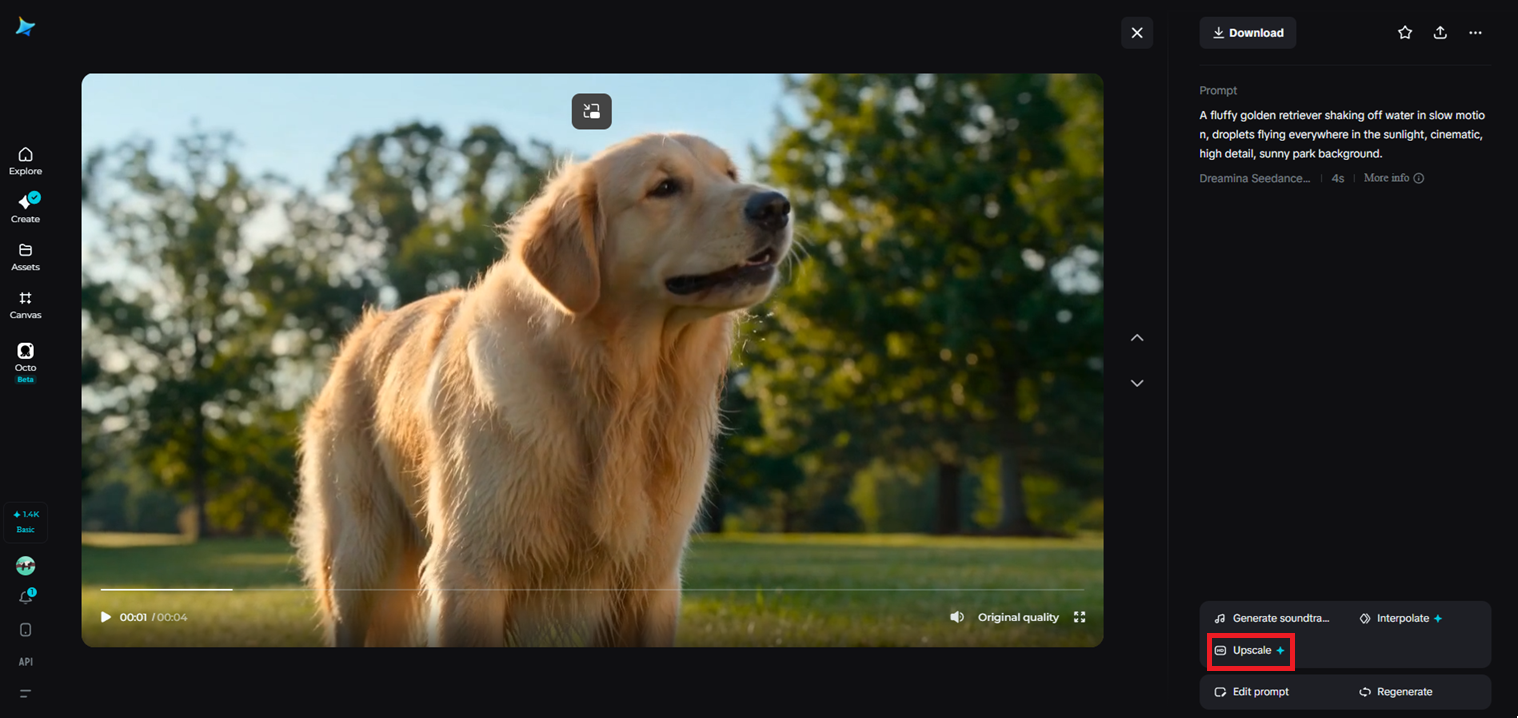Go to previous video with up chevron

point(1137,338)
